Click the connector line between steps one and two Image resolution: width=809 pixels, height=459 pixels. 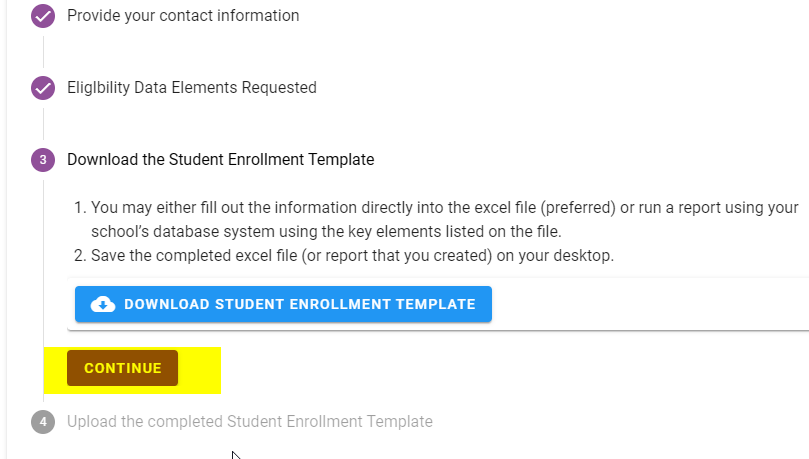click(43, 52)
